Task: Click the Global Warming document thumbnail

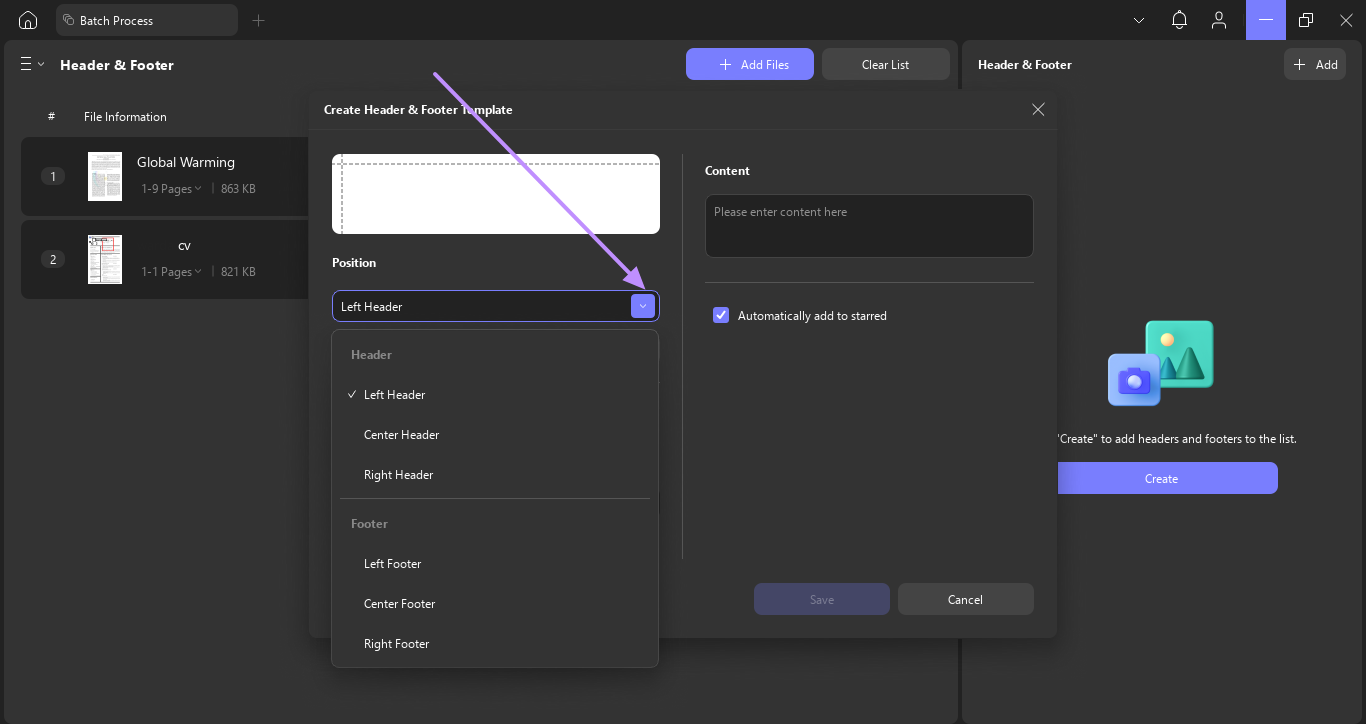Action: pyautogui.click(x=104, y=176)
